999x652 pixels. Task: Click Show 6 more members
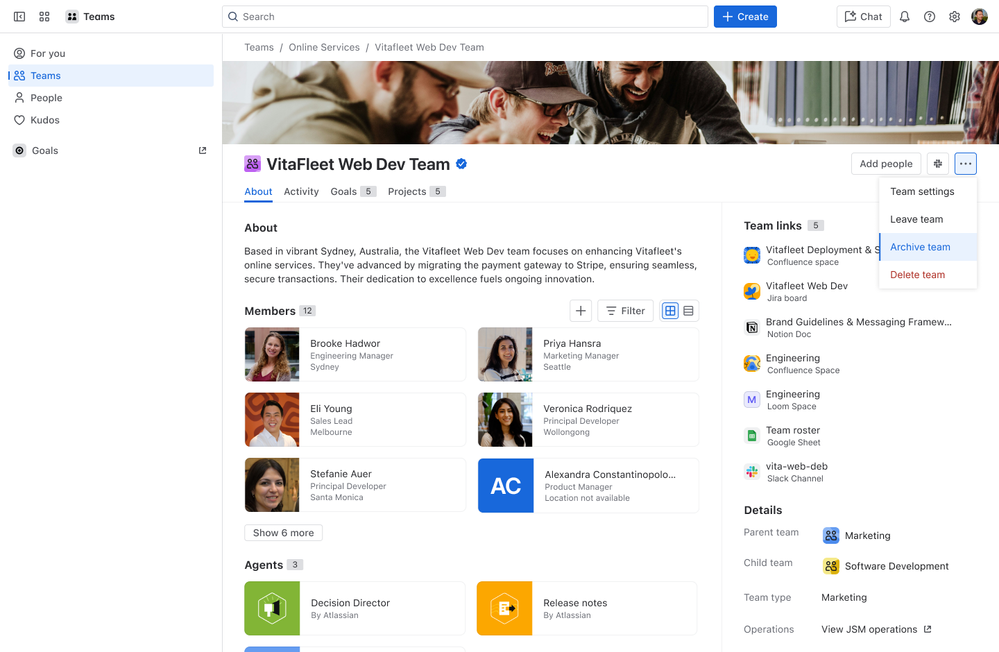(x=284, y=533)
